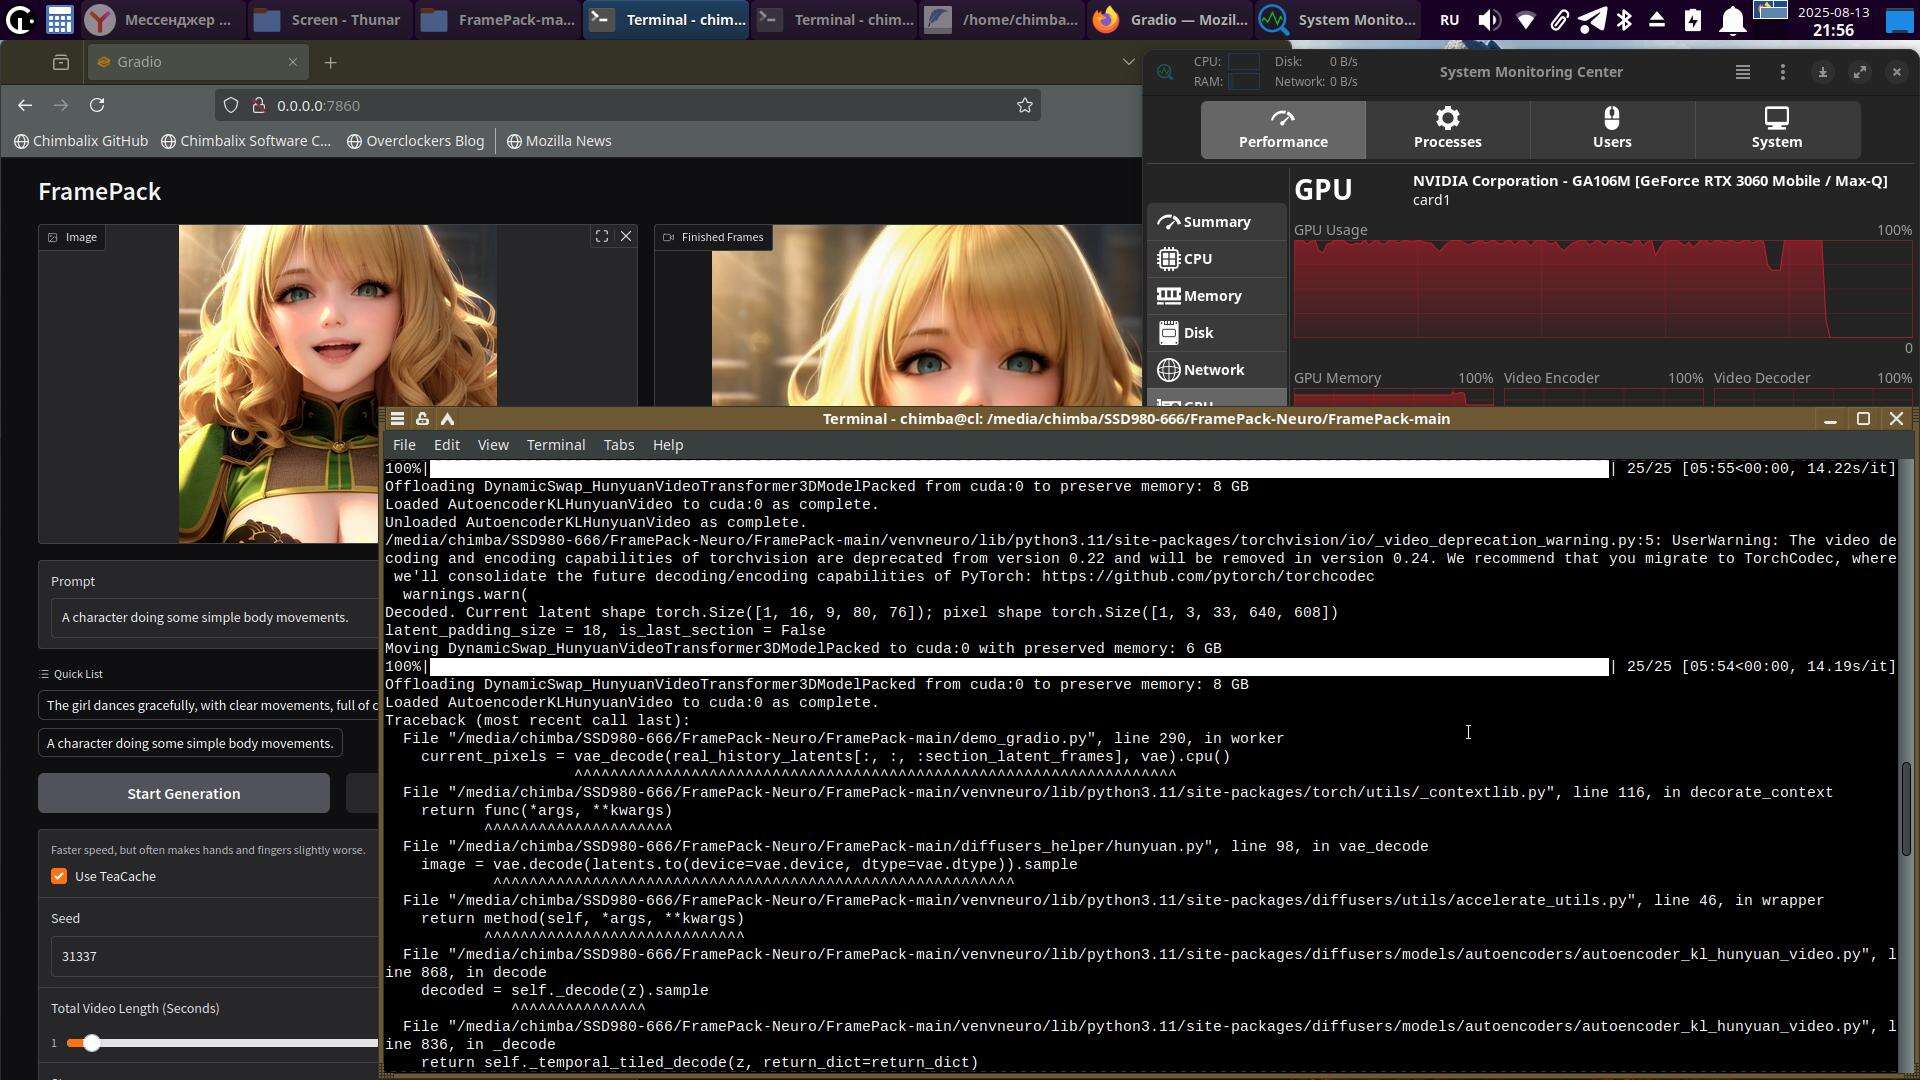The width and height of the screenshot is (1920, 1080).
Task: Bookmark this page with the star icon
Action: click(1024, 105)
